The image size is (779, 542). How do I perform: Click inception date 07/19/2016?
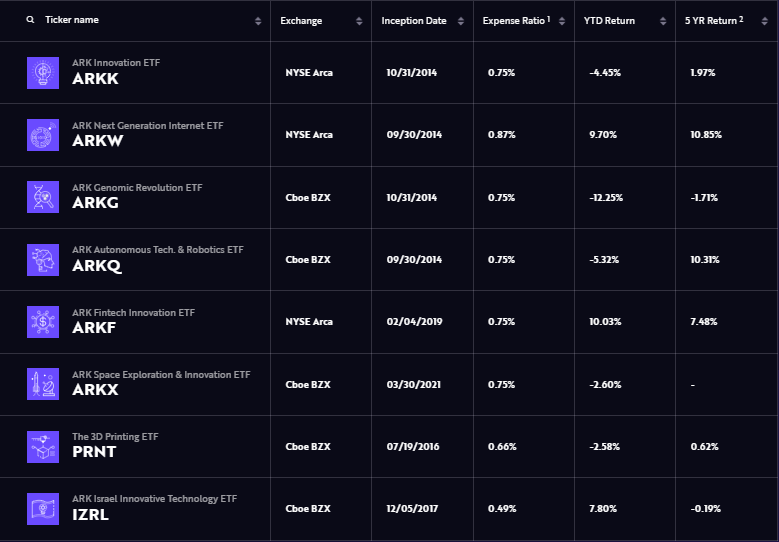(413, 447)
